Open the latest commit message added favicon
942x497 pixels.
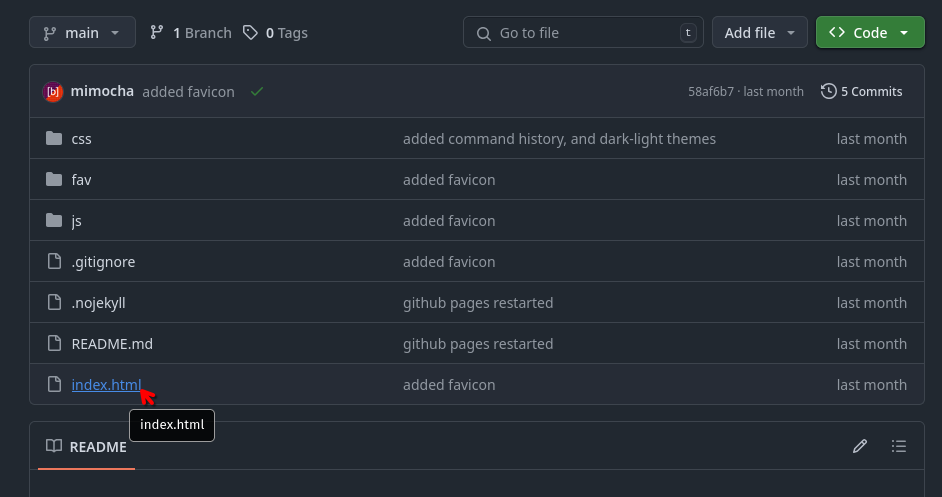[x=188, y=92]
